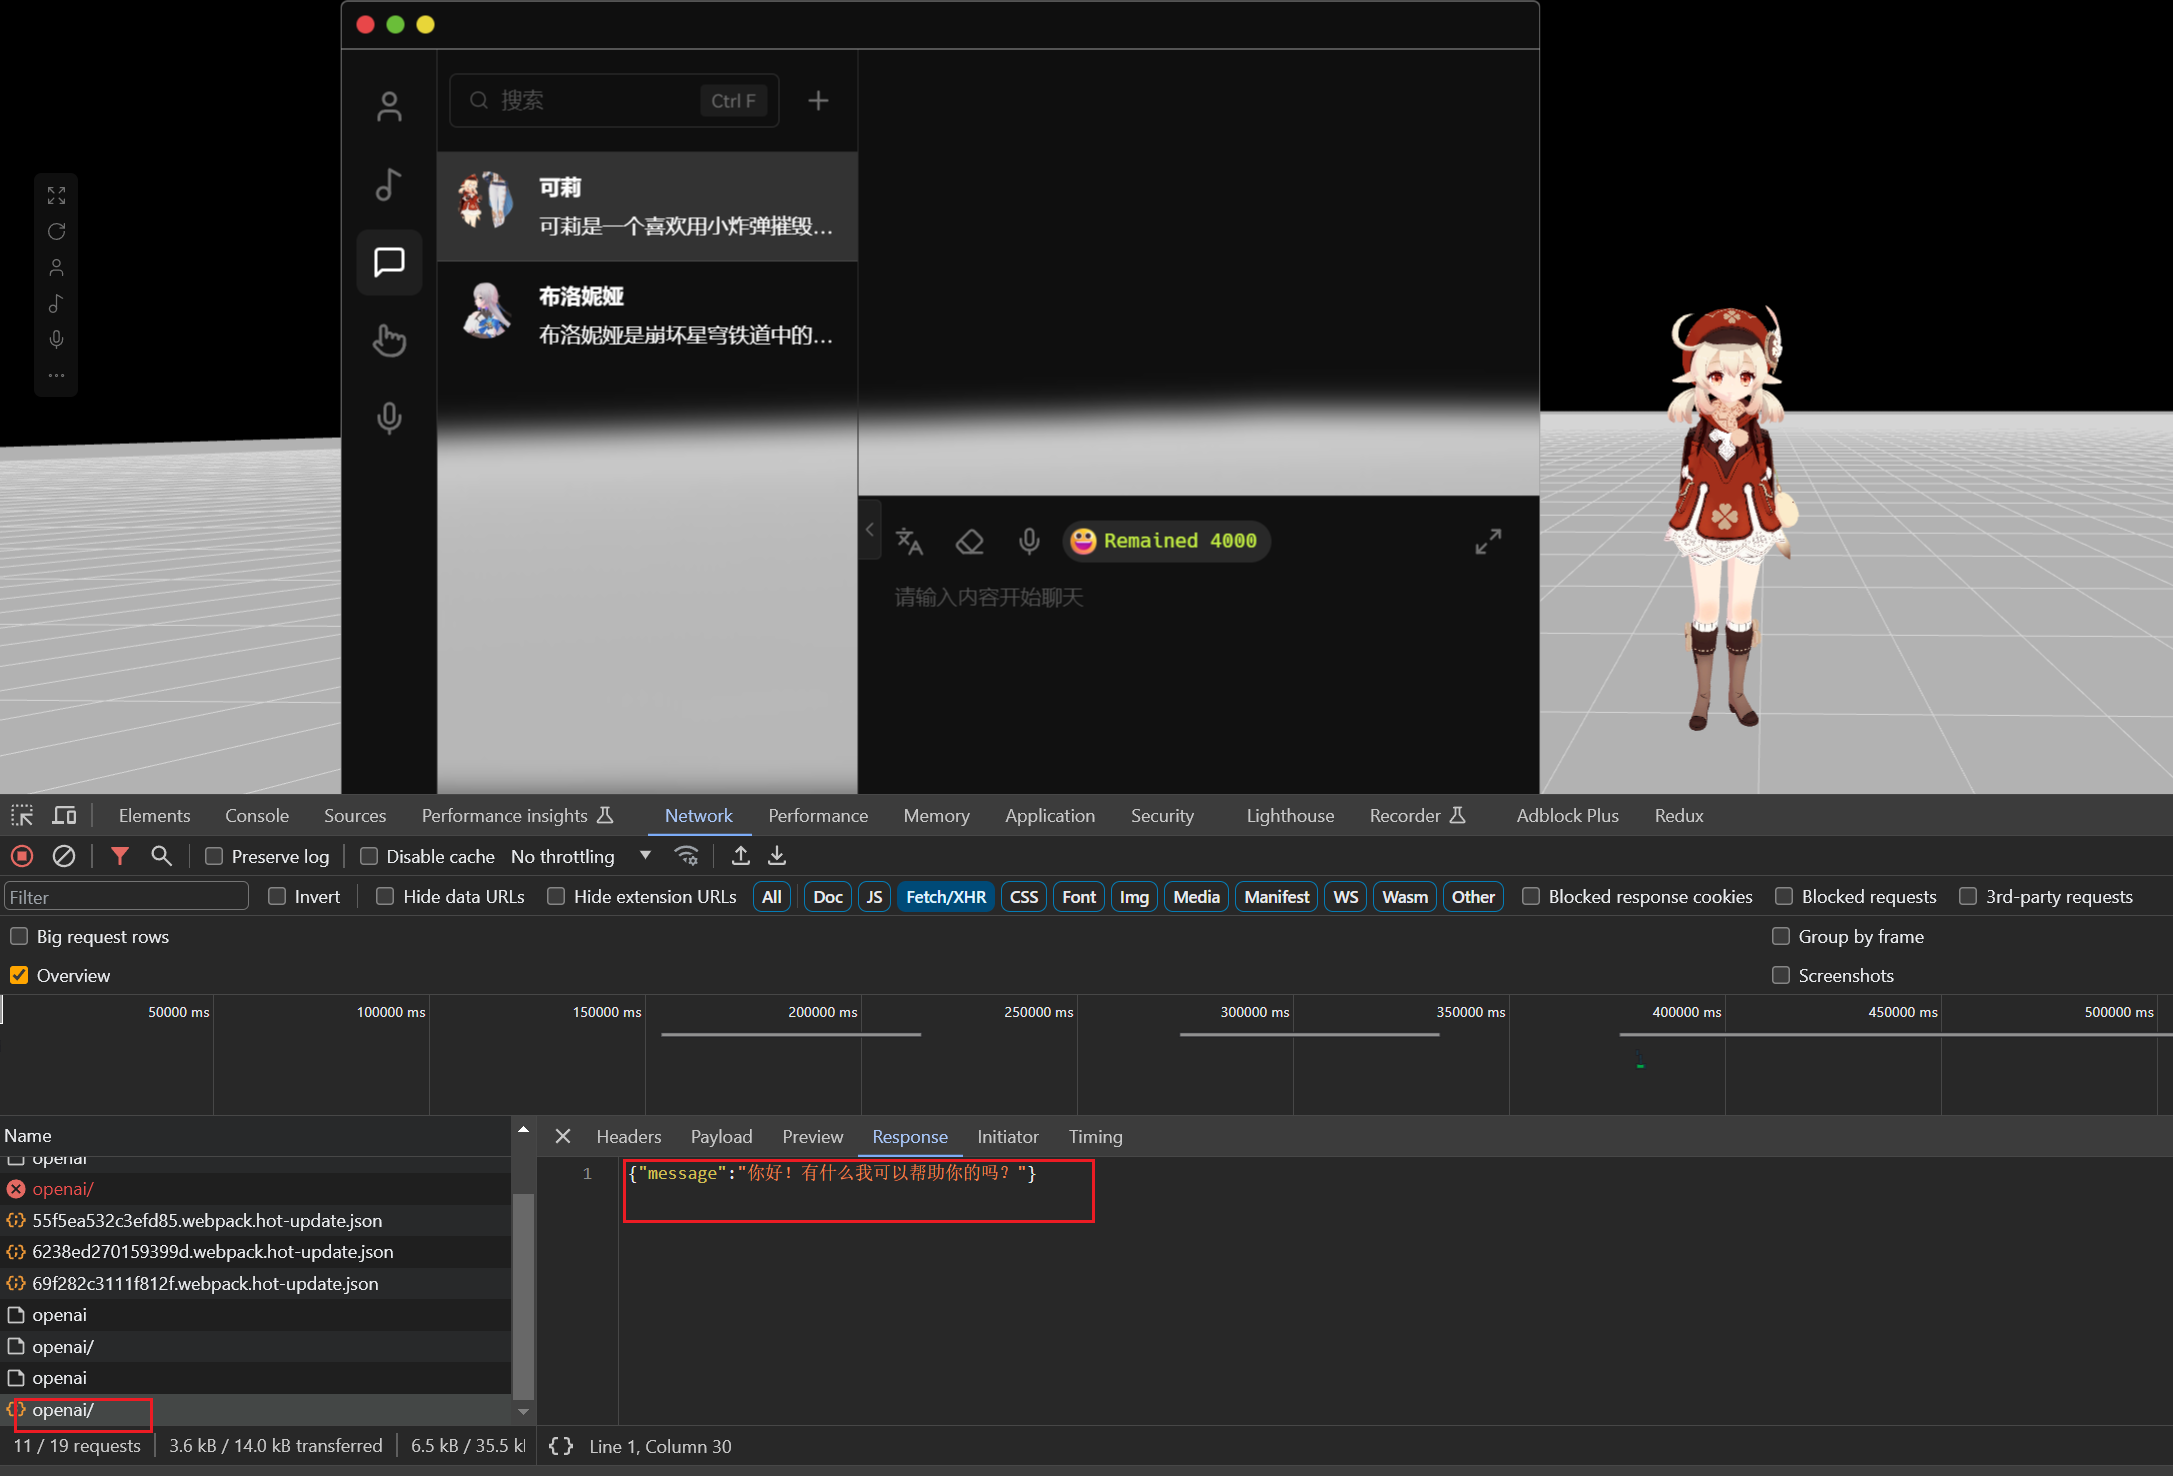Enable Screenshots checkbox
This screenshot has height=1476, width=2173.
pyautogui.click(x=1781, y=976)
